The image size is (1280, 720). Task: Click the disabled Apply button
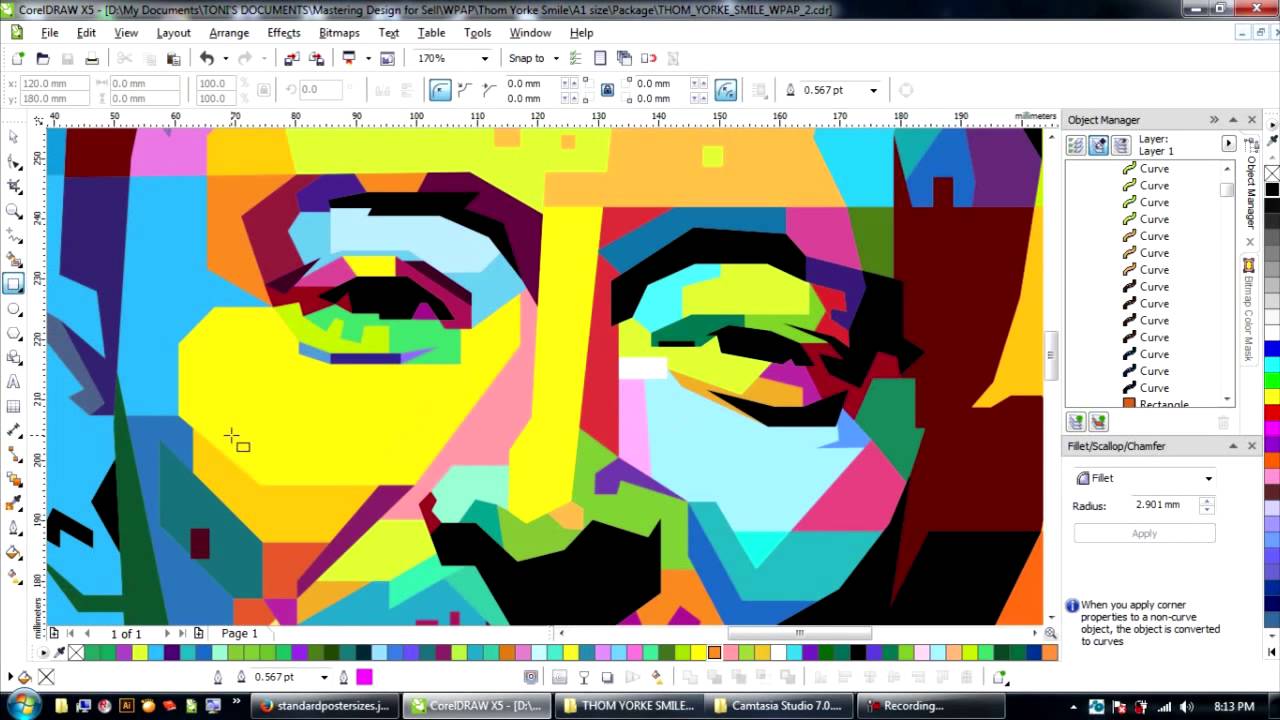coord(1144,533)
